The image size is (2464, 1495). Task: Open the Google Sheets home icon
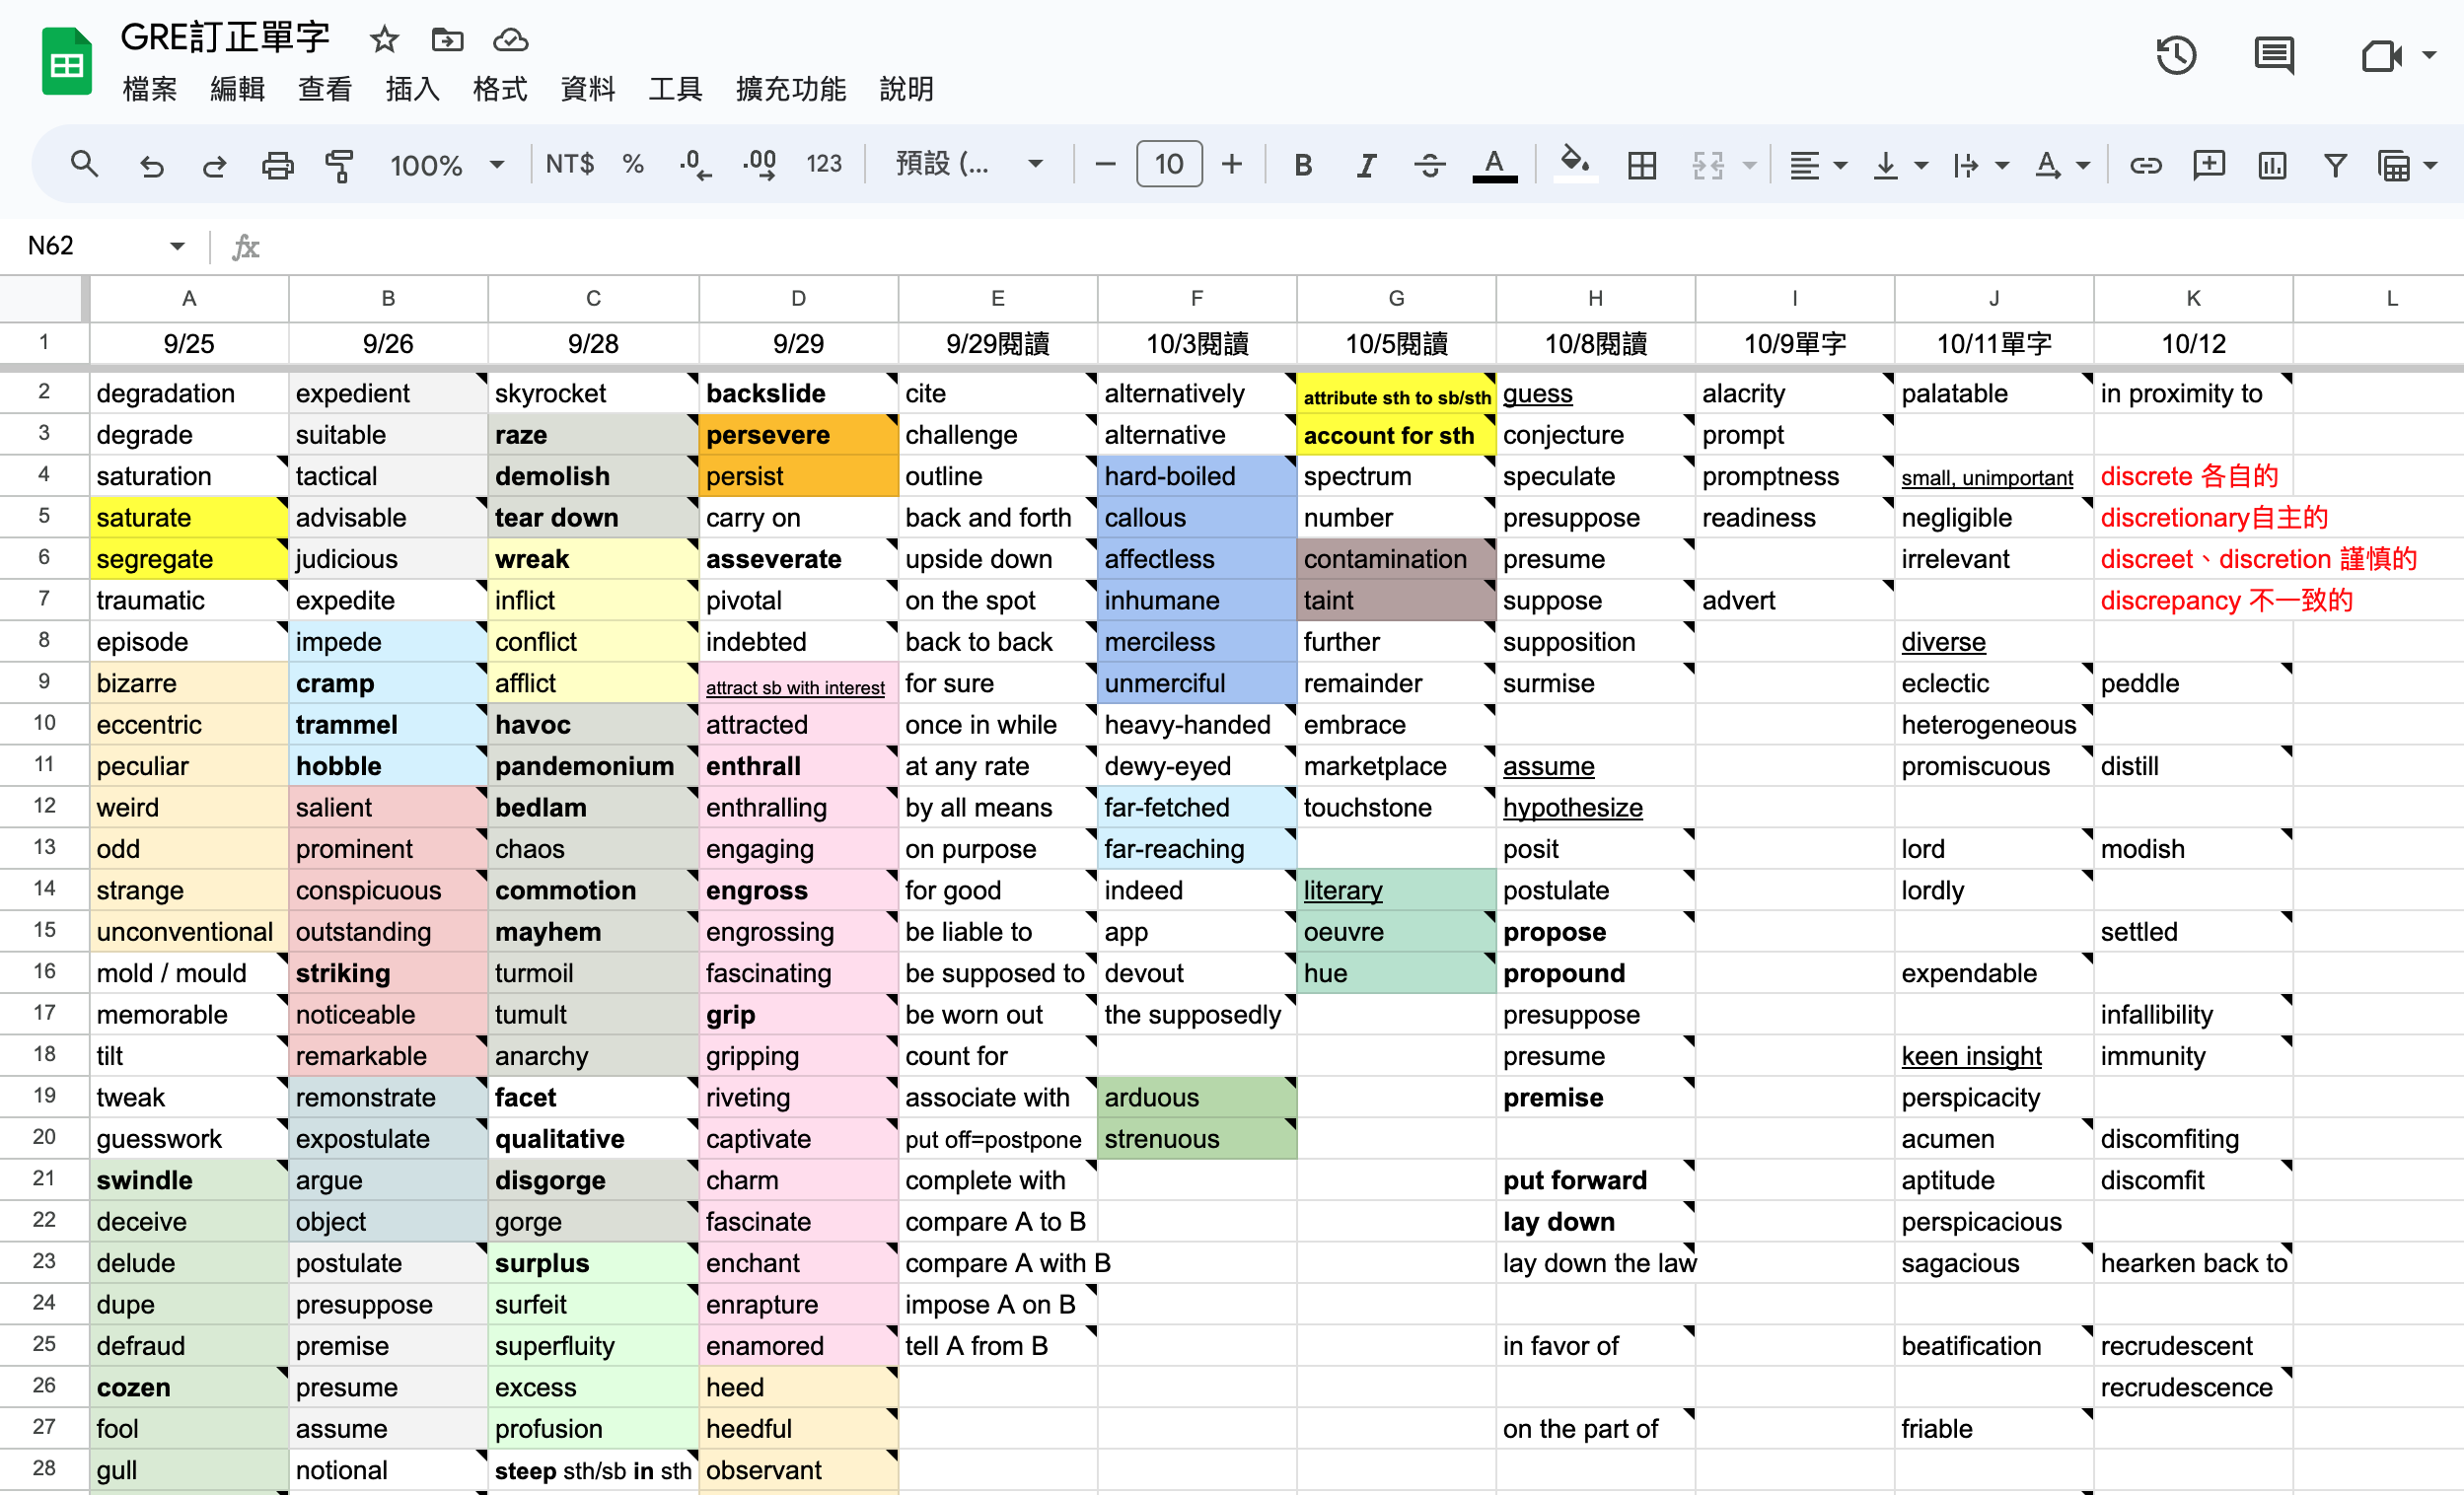[x=67, y=63]
